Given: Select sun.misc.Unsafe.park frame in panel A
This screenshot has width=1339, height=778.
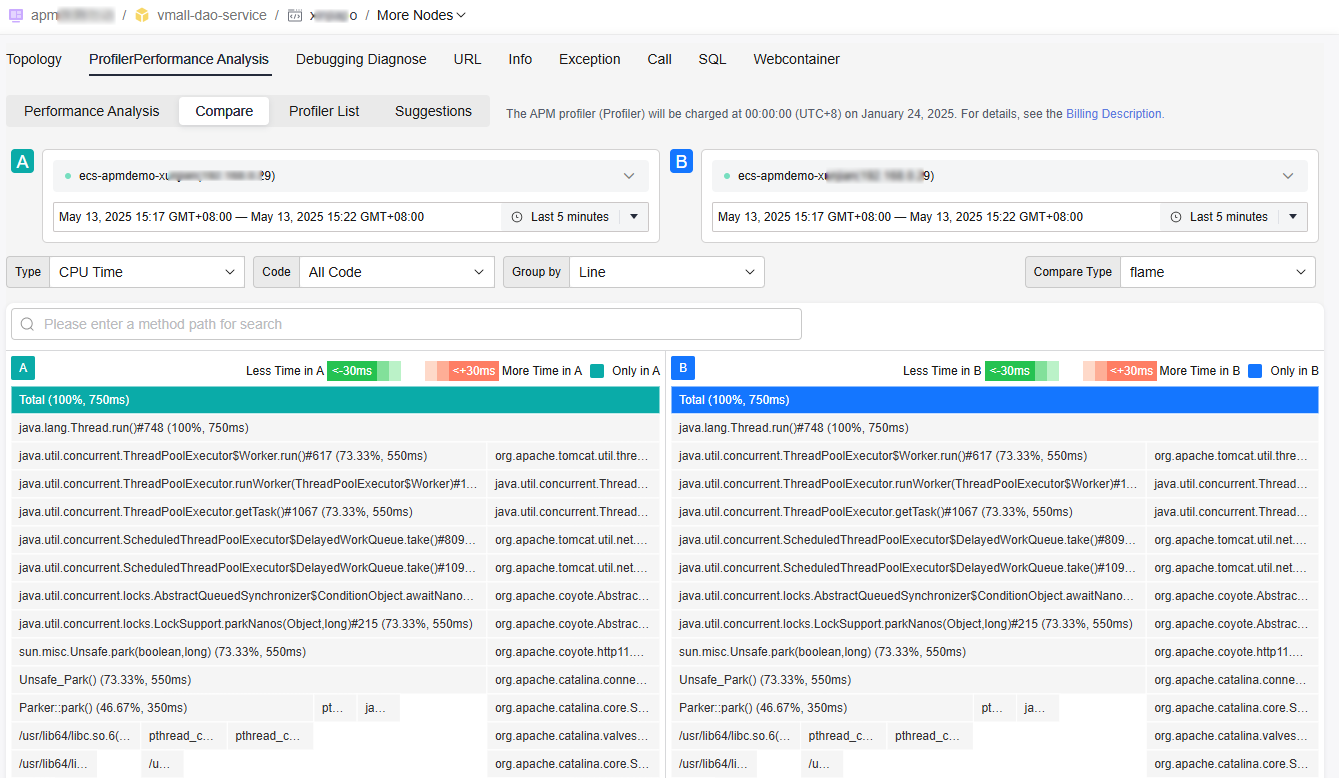Looking at the screenshot, I should point(248,652).
